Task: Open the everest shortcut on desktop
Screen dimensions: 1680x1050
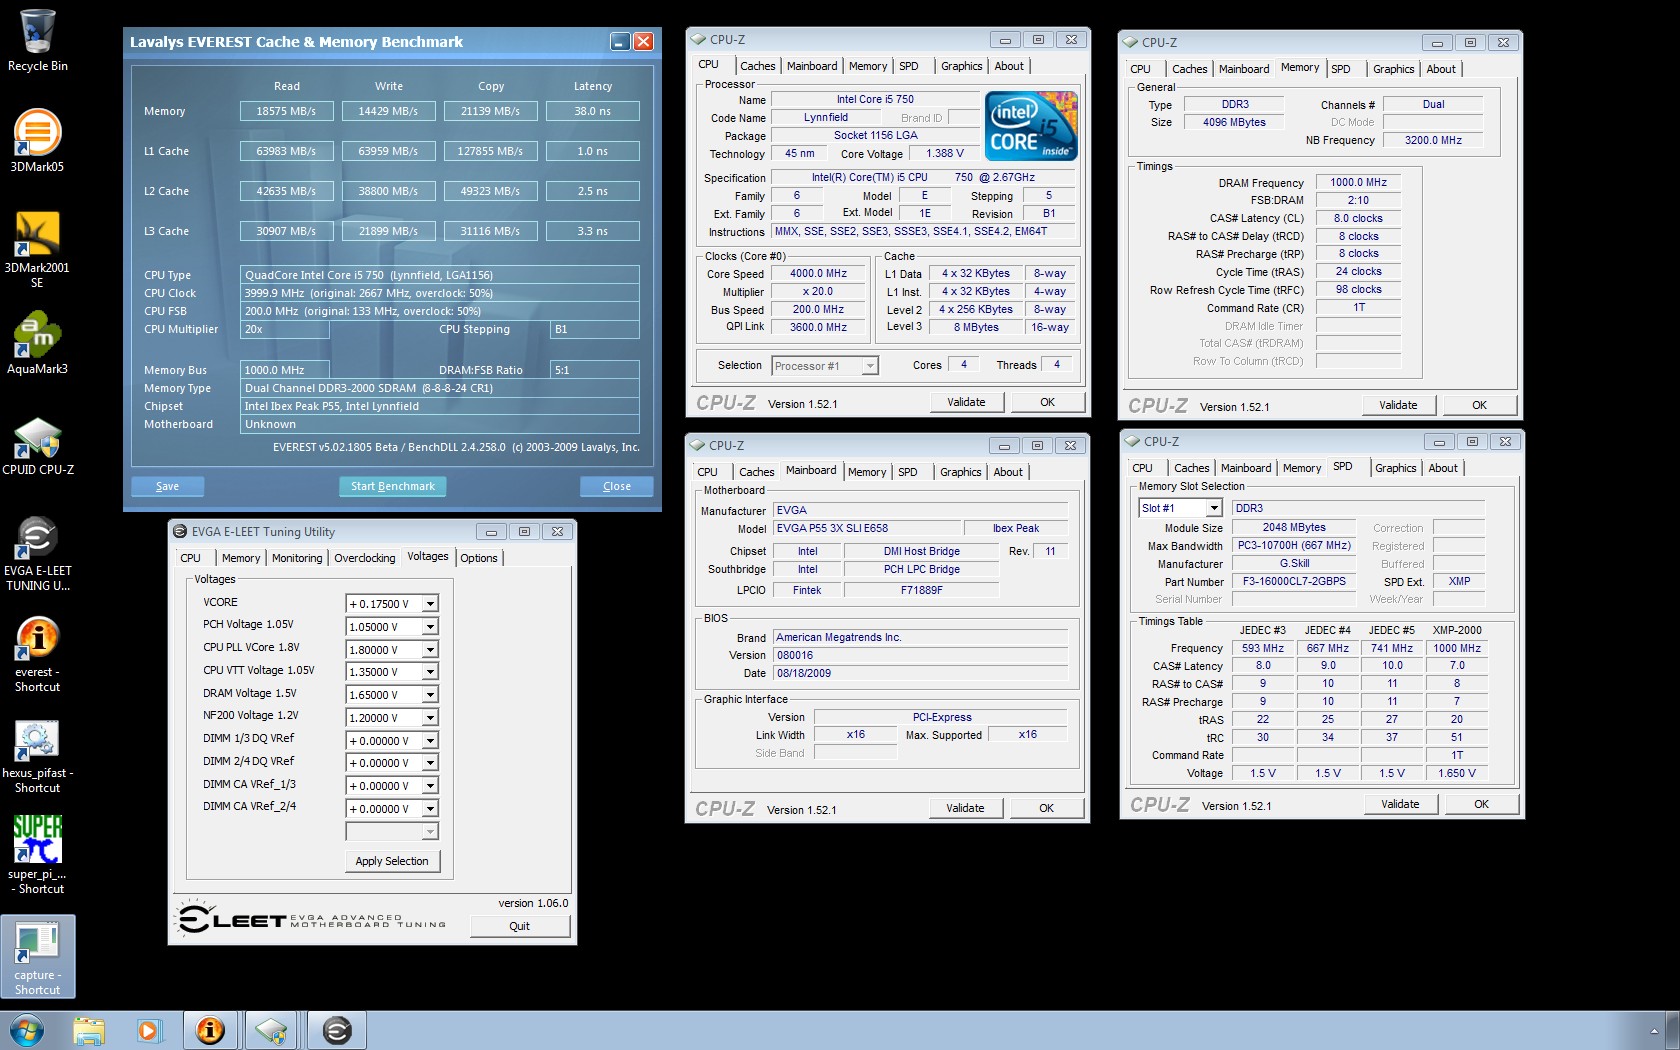Action: click(x=37, y=654)
